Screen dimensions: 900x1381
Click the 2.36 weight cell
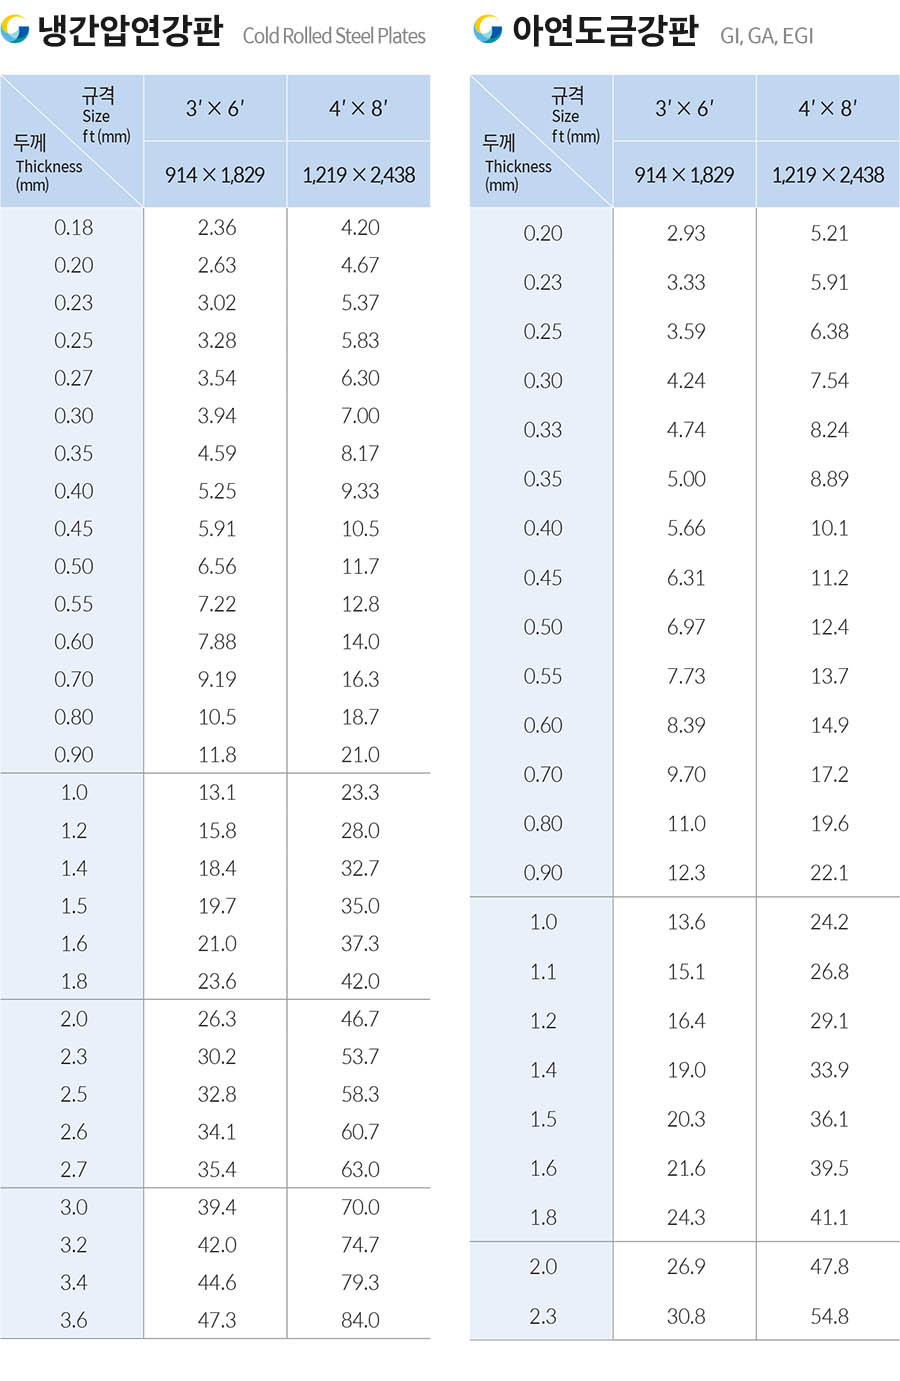pos(217,228)
